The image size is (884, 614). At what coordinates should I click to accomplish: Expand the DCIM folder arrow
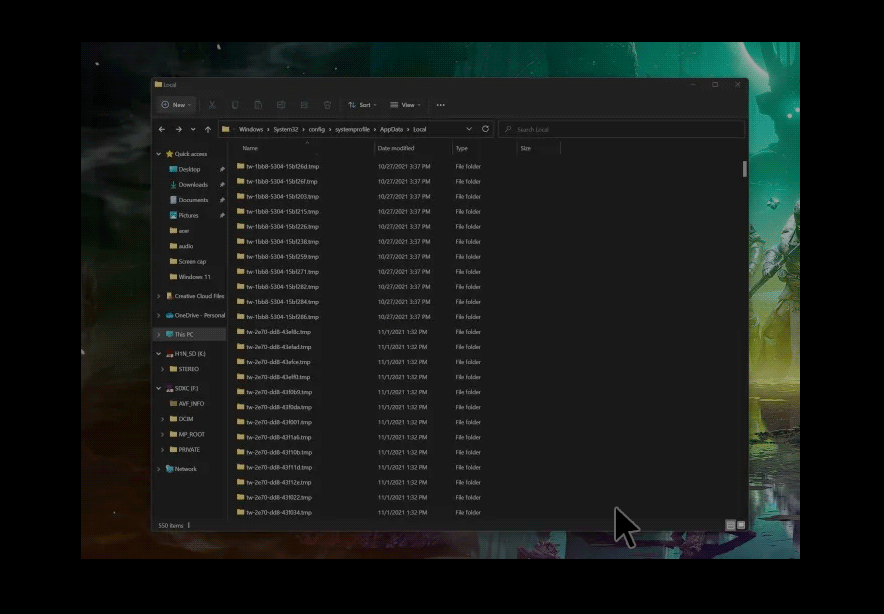tap(162, 419)
